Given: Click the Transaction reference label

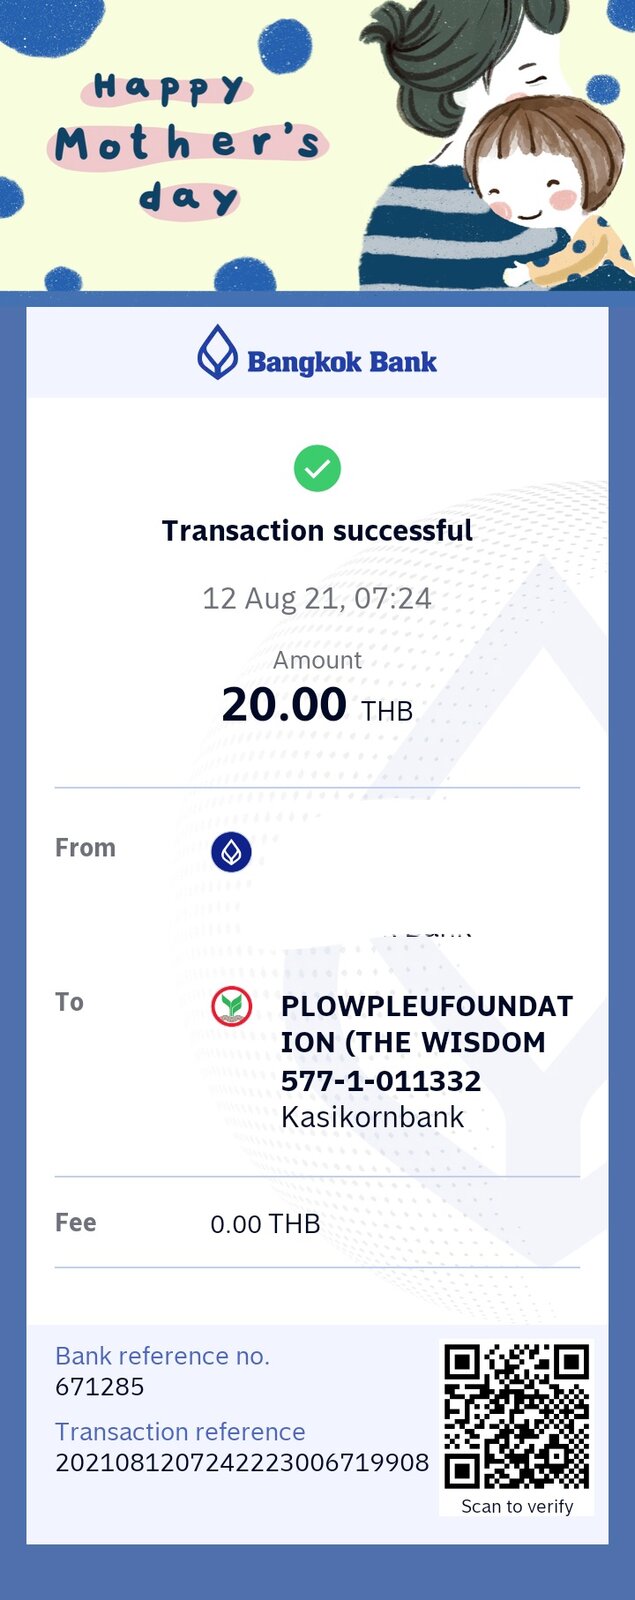Looking at the screenshot, I should tap(180, 1432).
